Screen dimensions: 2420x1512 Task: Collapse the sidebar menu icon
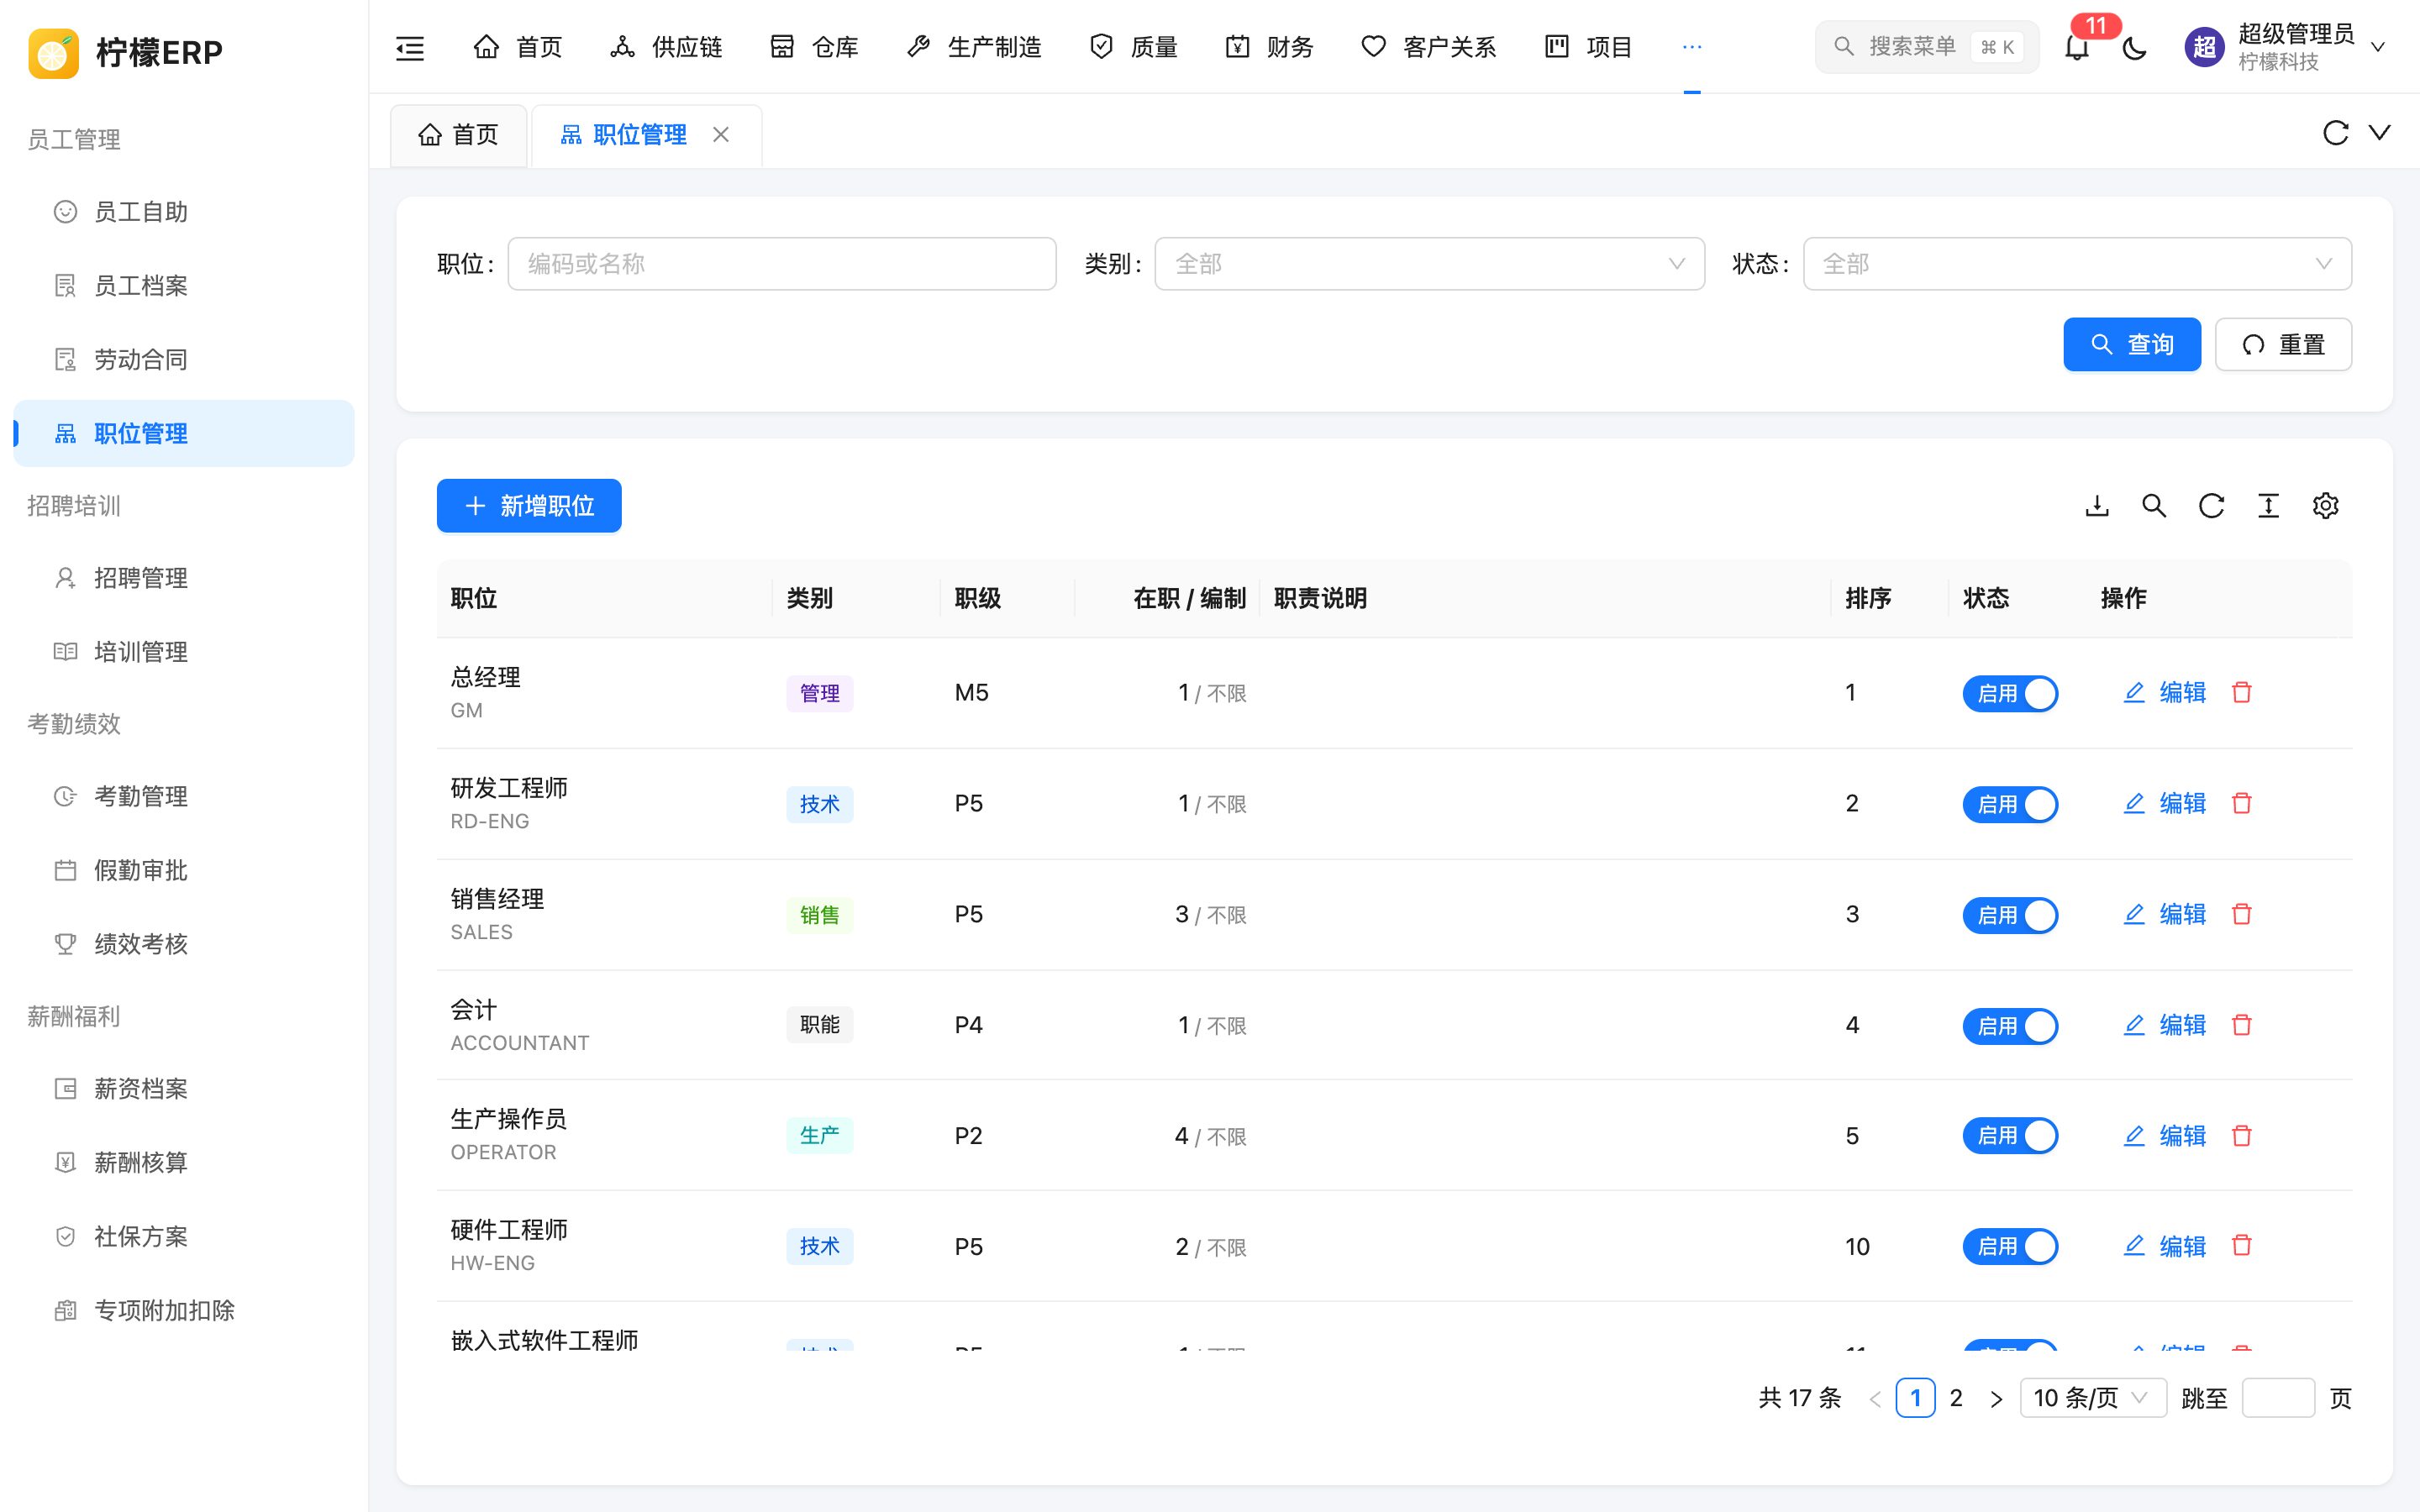[410, 47]
